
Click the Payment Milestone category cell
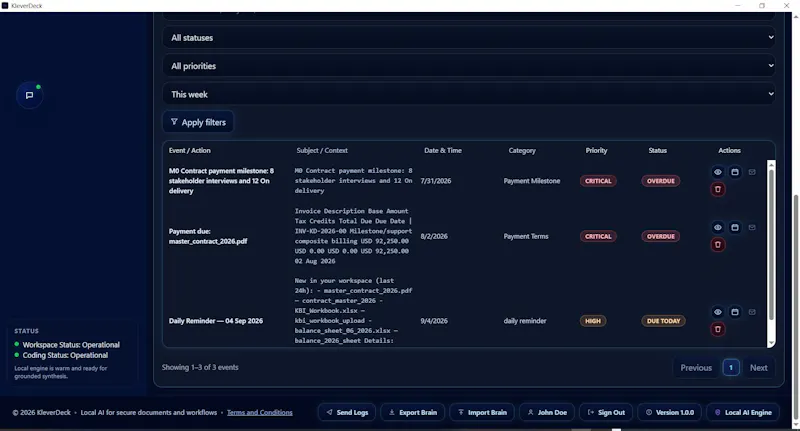(532, 181)
